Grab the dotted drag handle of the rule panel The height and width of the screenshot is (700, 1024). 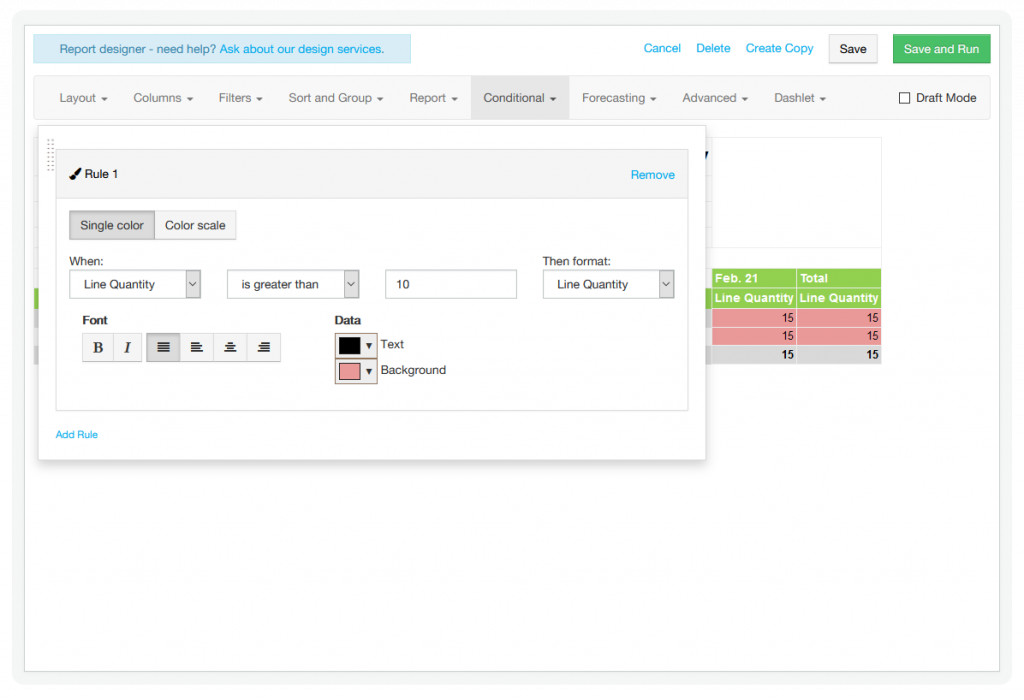pos(51,154)
